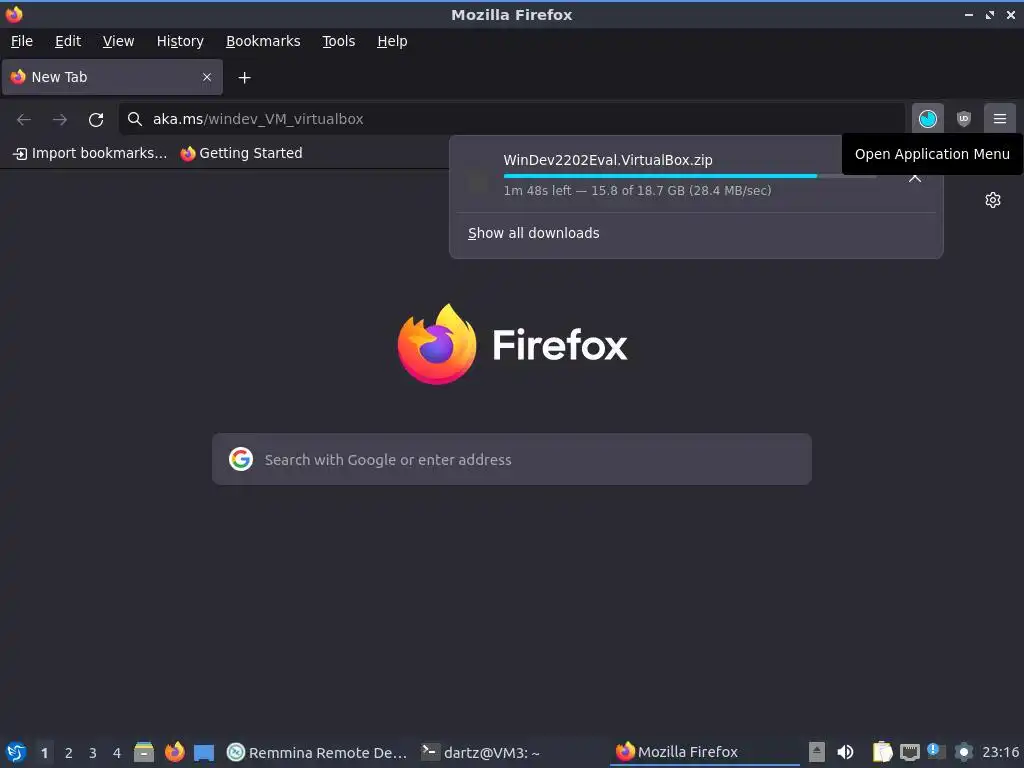Open the History menu
The width and height of the screenshot is (1024, 768).
(x=180, y=41)
